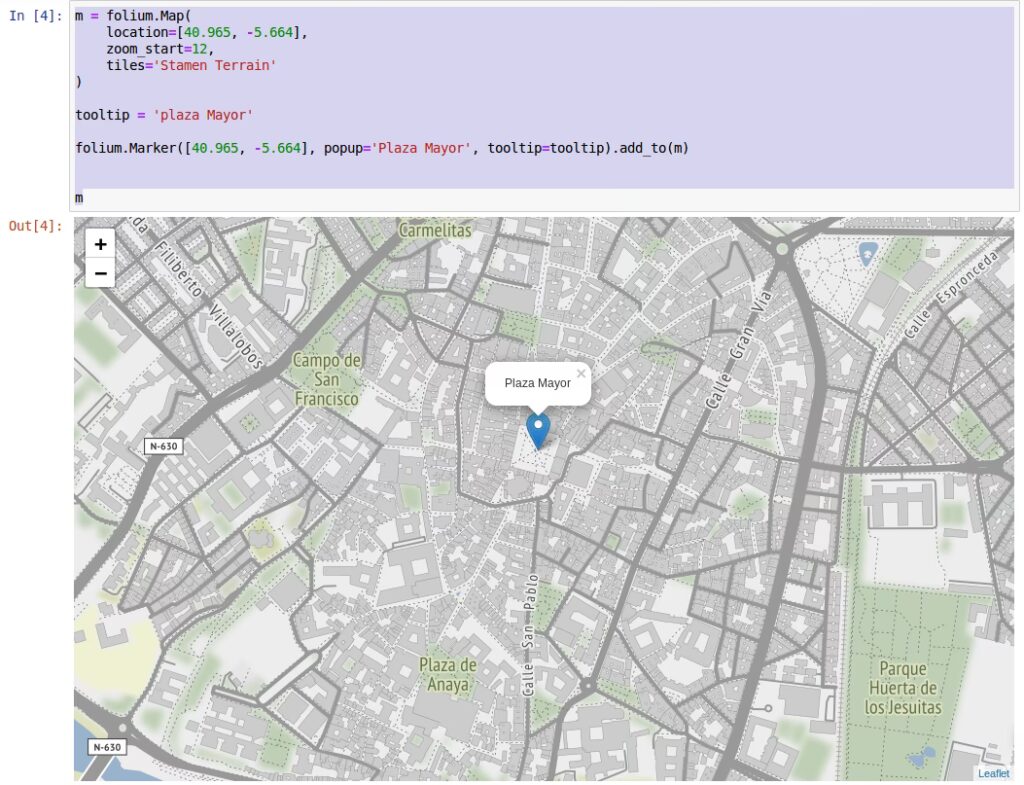Click the Carmelitas label on the map
The image size is (1024, 785).
(x=435, y=230)
